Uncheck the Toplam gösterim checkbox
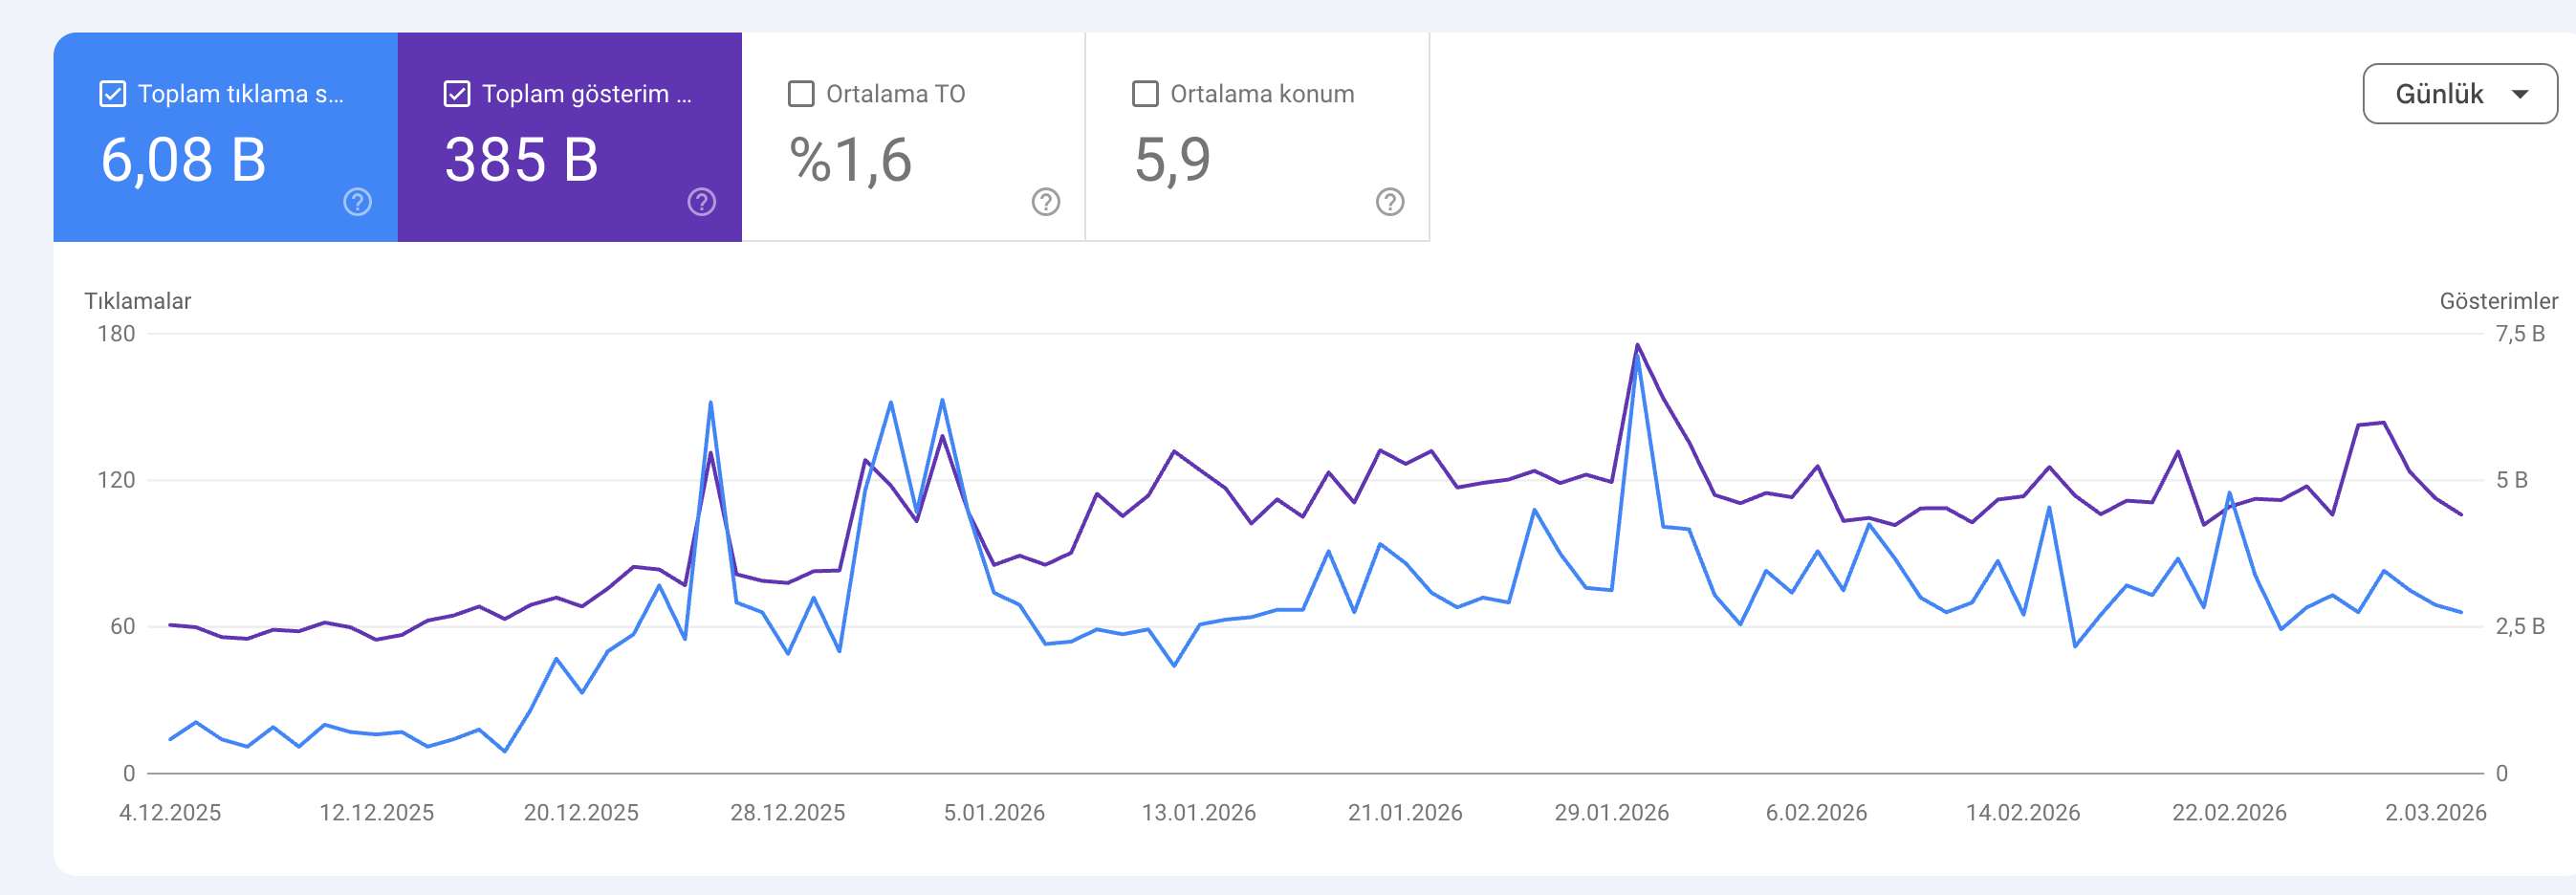 (x=456, y=93)
